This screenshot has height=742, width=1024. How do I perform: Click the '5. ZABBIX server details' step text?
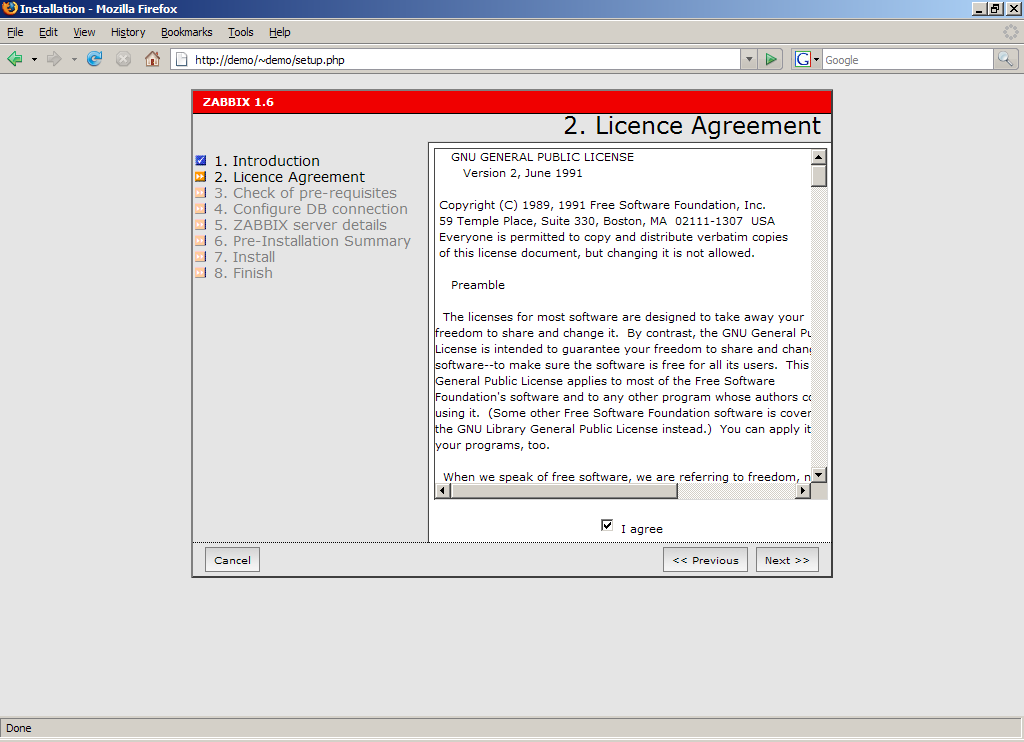pos(300,225)
